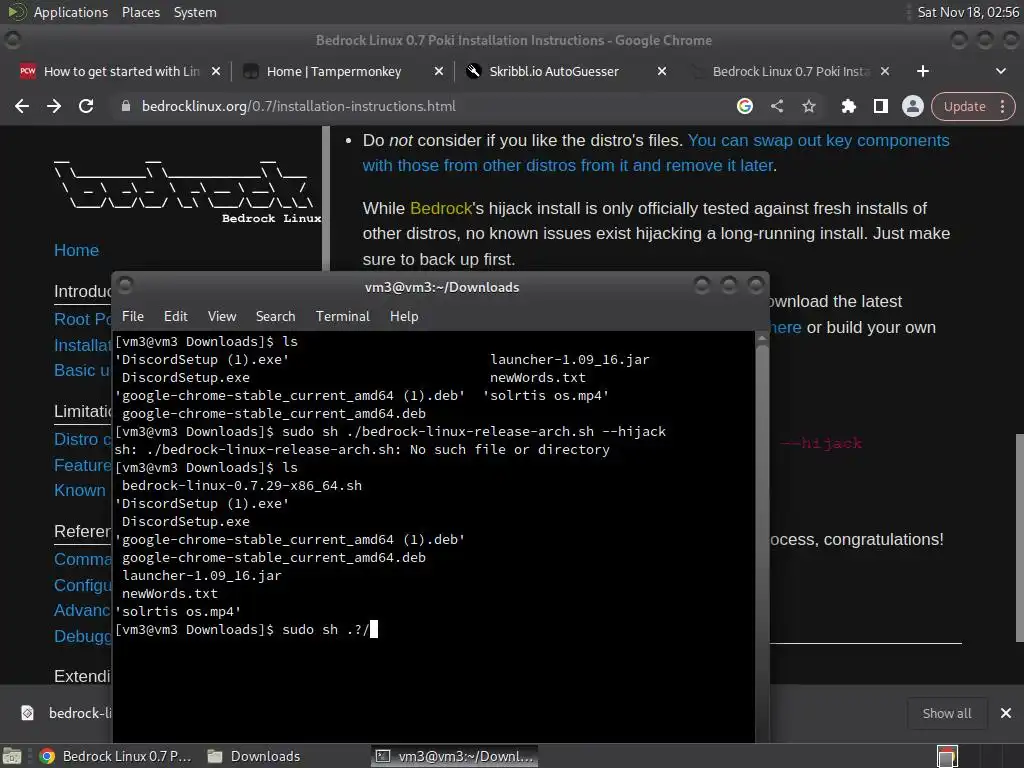Switch to the Downloads folder taskbar button
This screenshot has width=1024, height=768.
254,756
